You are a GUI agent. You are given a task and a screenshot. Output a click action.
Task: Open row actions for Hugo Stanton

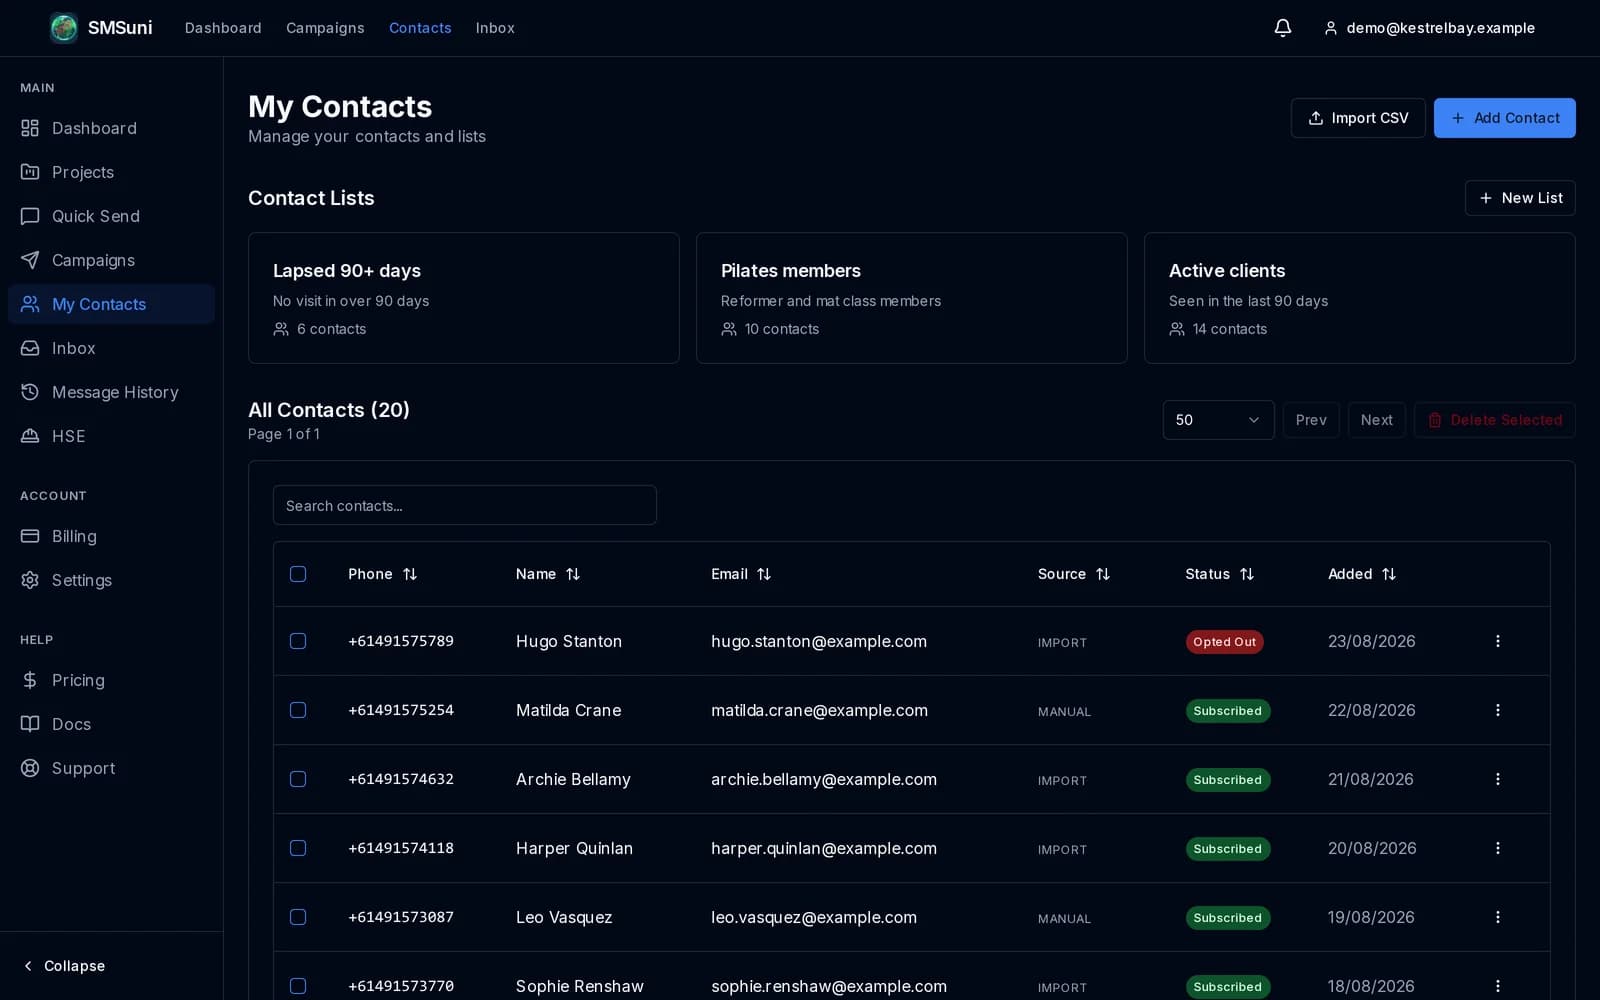(1497, 641)
